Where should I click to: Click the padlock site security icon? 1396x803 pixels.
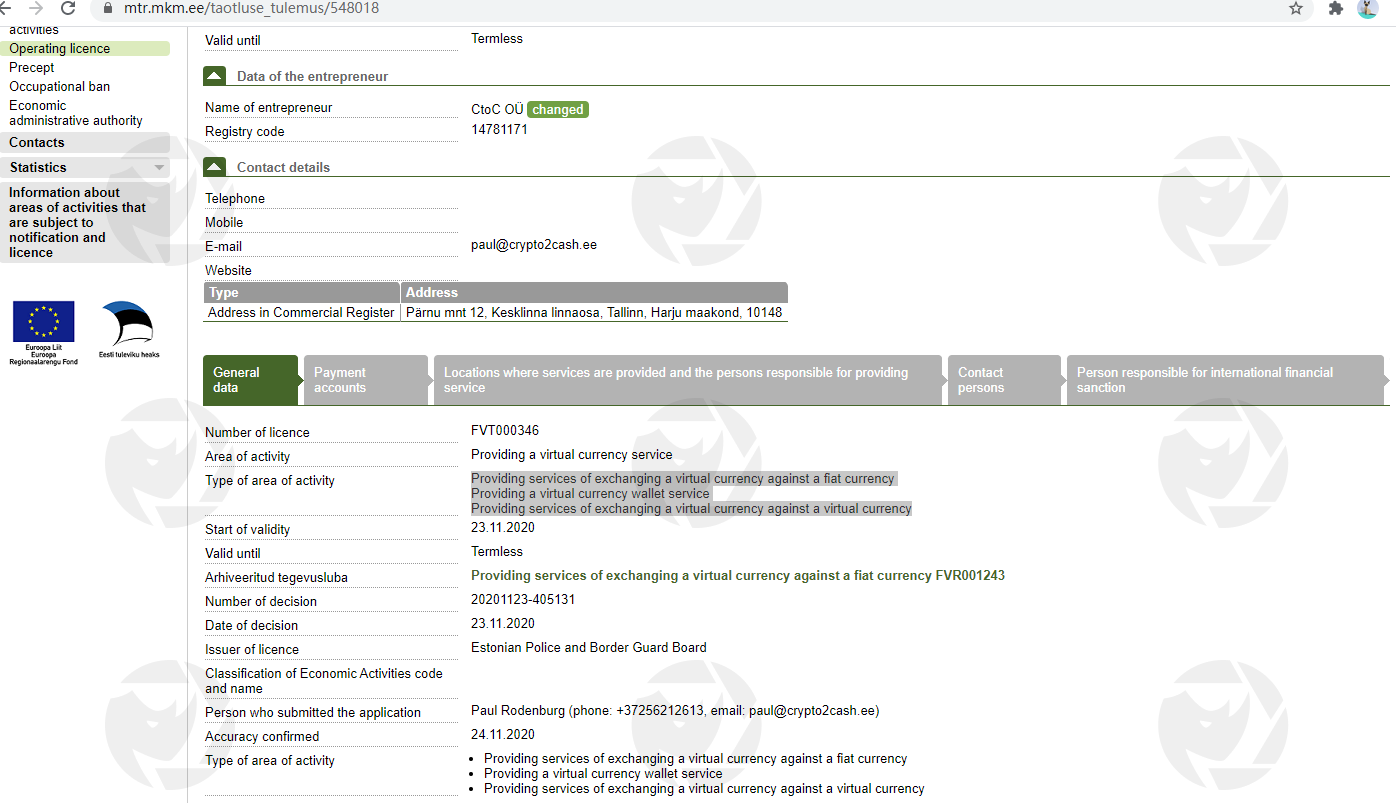pyautogui.click(x=108, y=8)
